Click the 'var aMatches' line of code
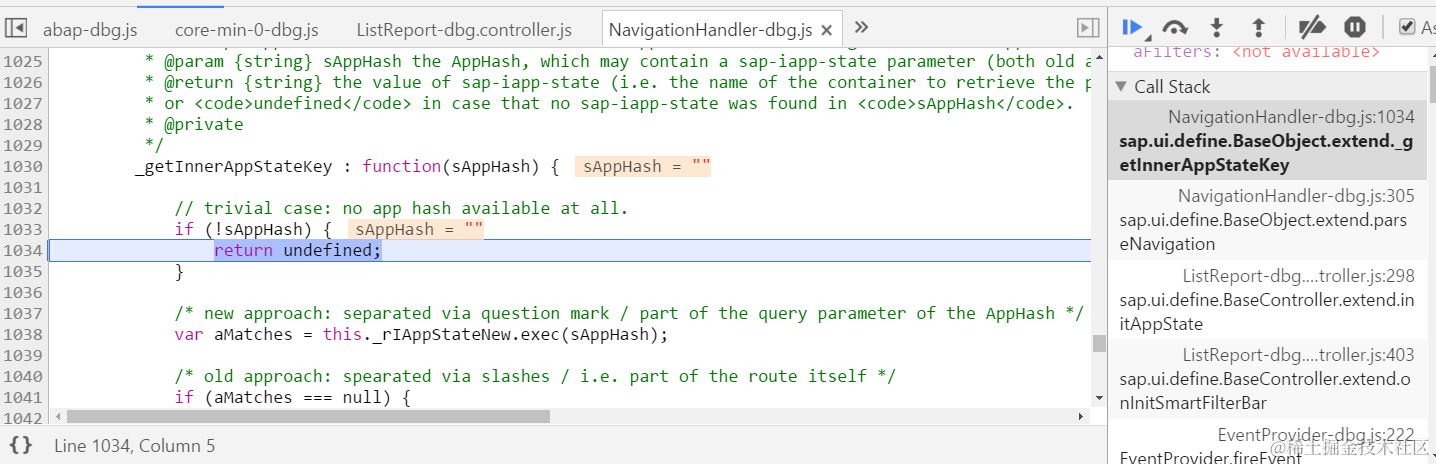The image size is (1436, 464). tap(421, 335)
